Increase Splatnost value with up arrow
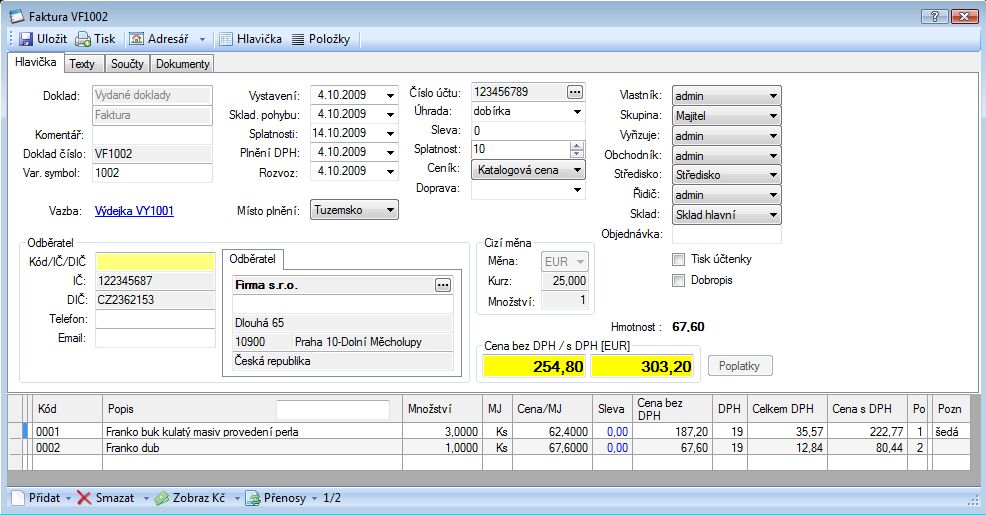This screenshot has height=515, width=986. [x=577, y=145]
